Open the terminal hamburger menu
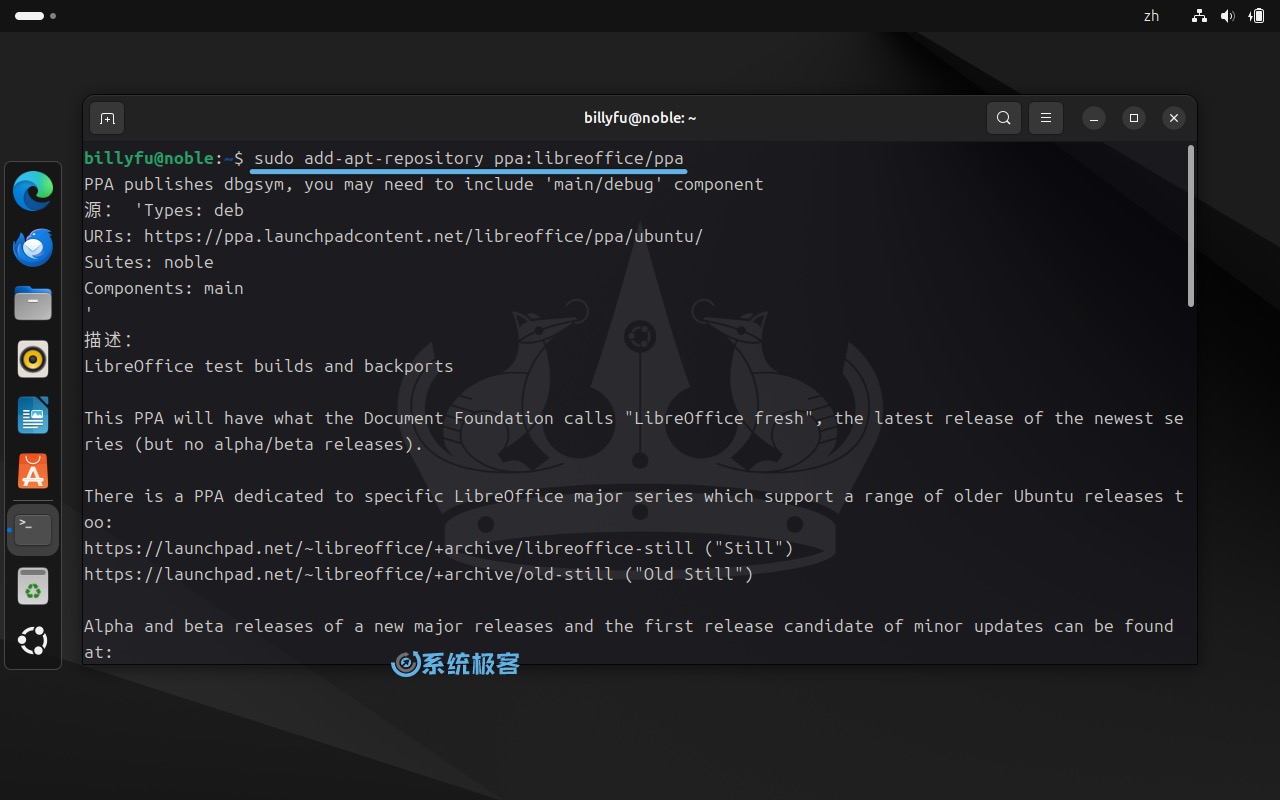Image resolution: width=1280 pixels, height=800 pixels. pyautogui.click(x=1045, y=118)
